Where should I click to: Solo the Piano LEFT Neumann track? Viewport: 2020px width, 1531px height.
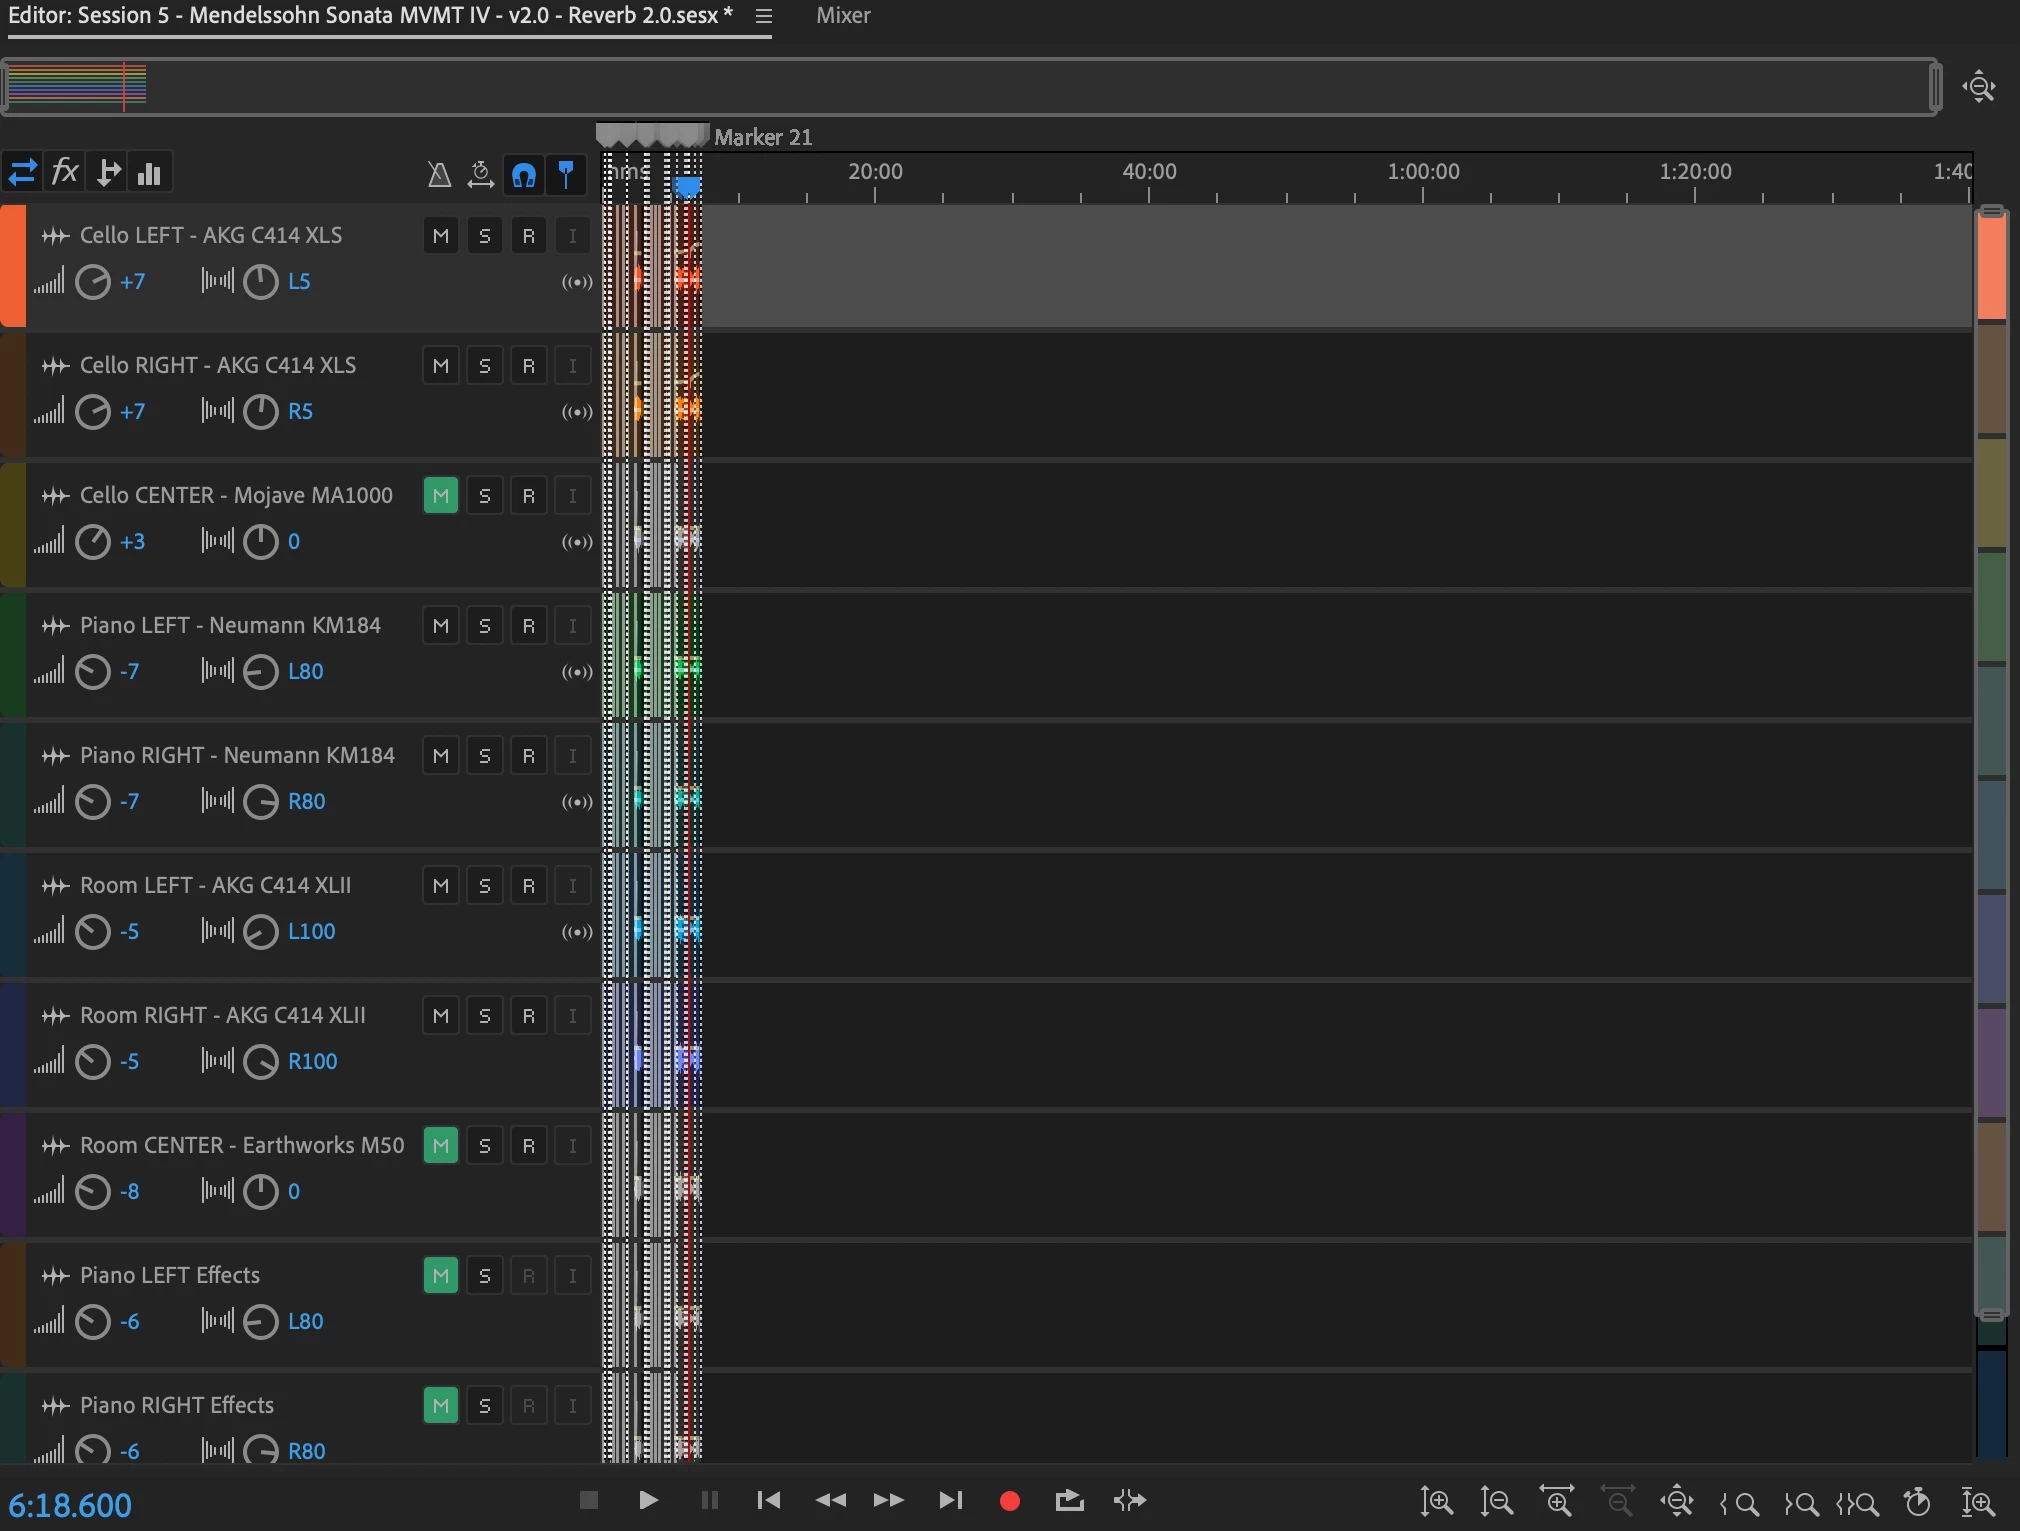(x=484, y=626)
